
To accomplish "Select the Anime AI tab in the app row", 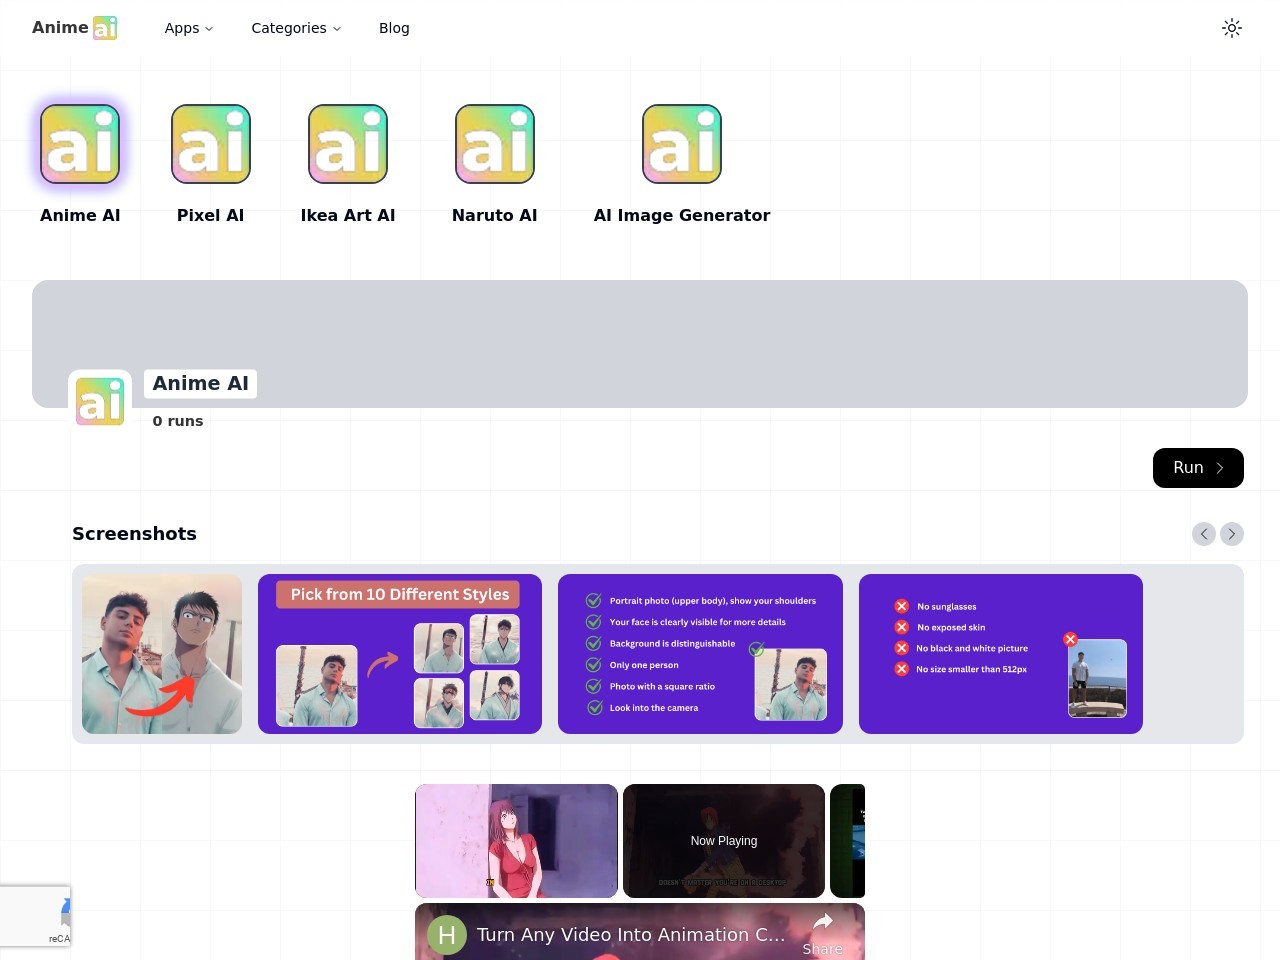I will (x=80, y=143).
